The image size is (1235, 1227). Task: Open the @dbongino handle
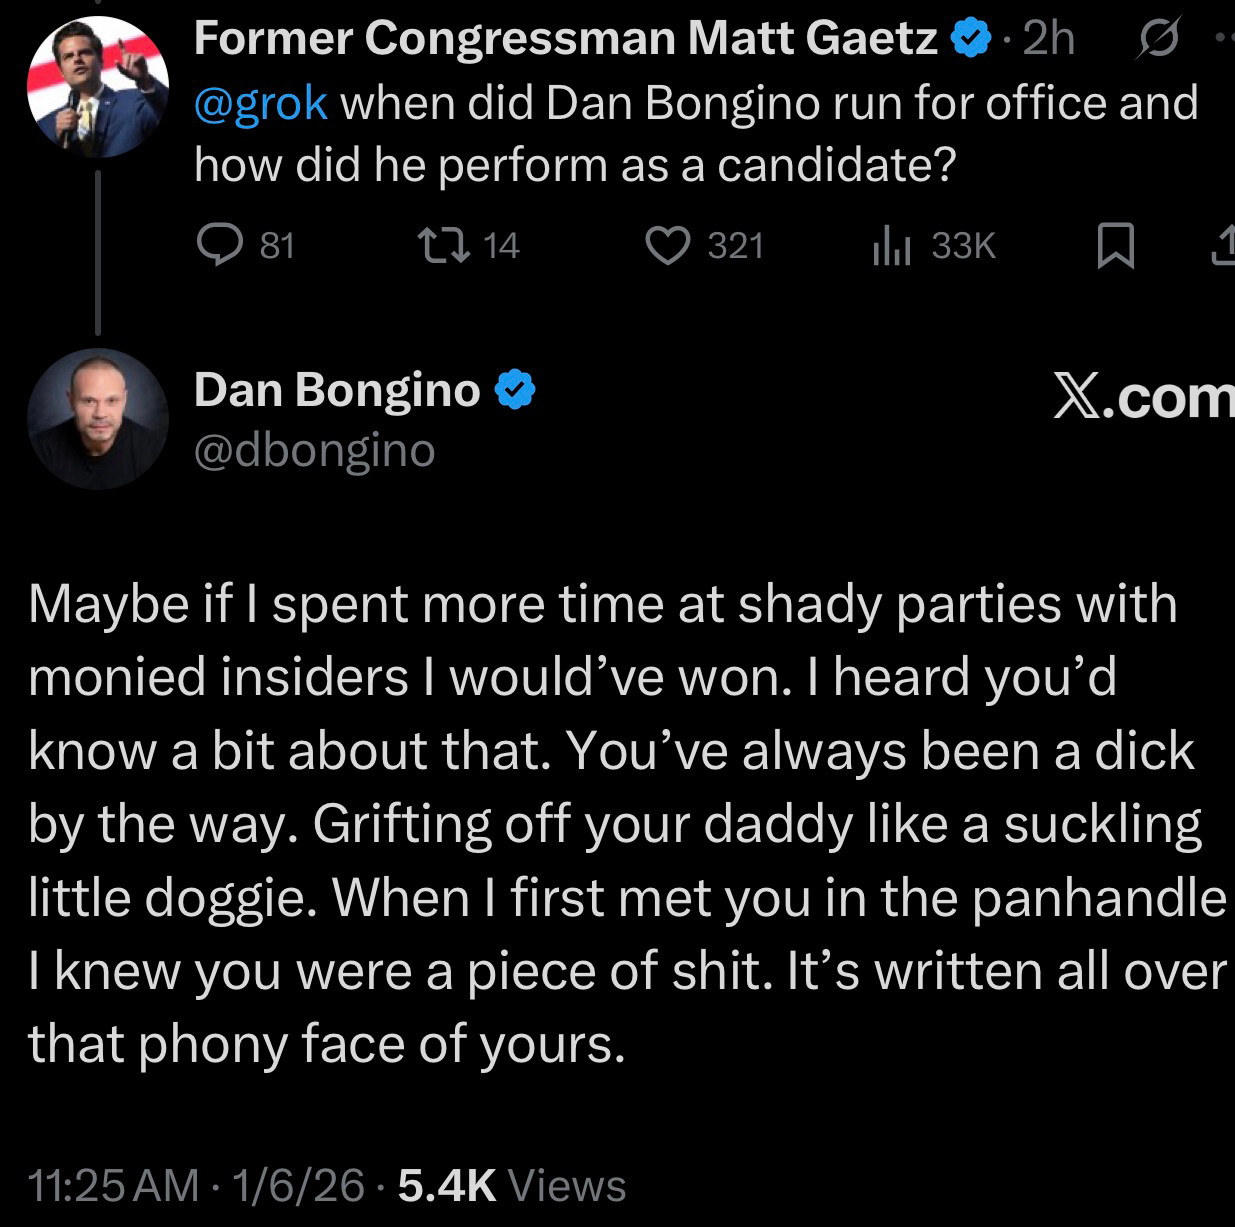pyautogui.click(x=314, y=451)
